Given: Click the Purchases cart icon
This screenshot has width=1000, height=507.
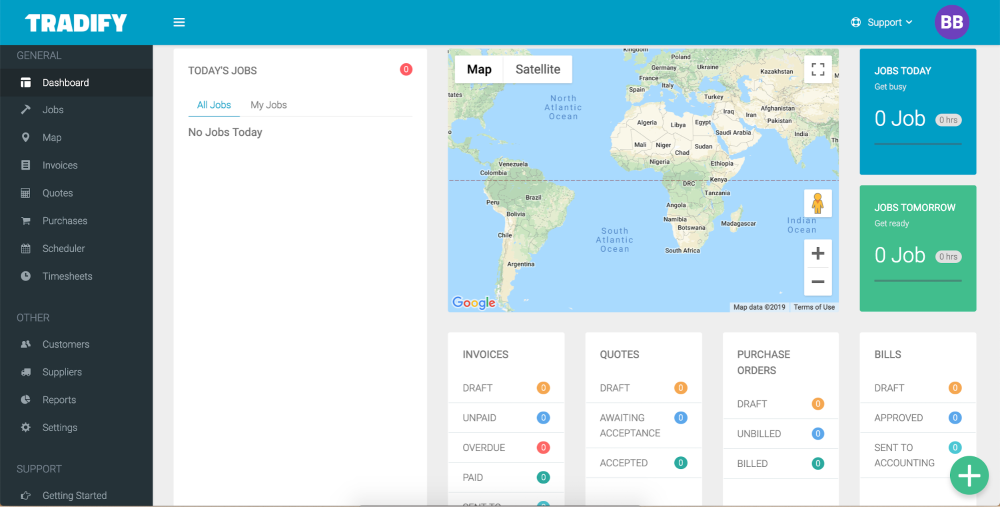Looking at the screenshot, I should [x=26, y=221].
